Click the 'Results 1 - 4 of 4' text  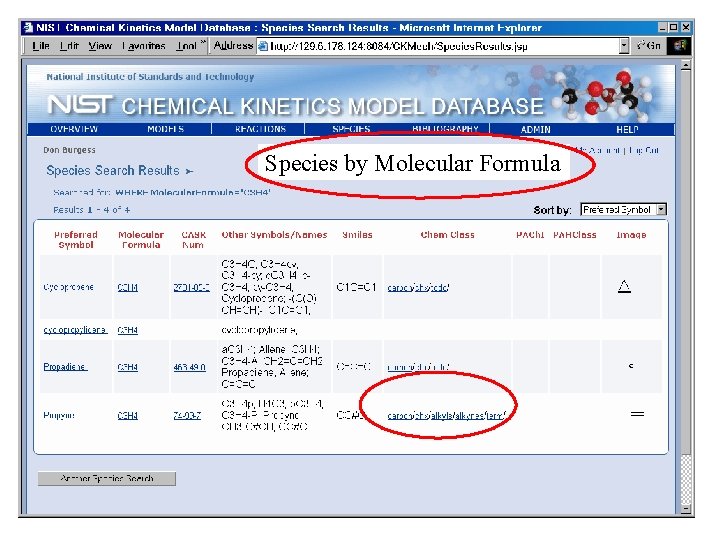tap(91, 210)
